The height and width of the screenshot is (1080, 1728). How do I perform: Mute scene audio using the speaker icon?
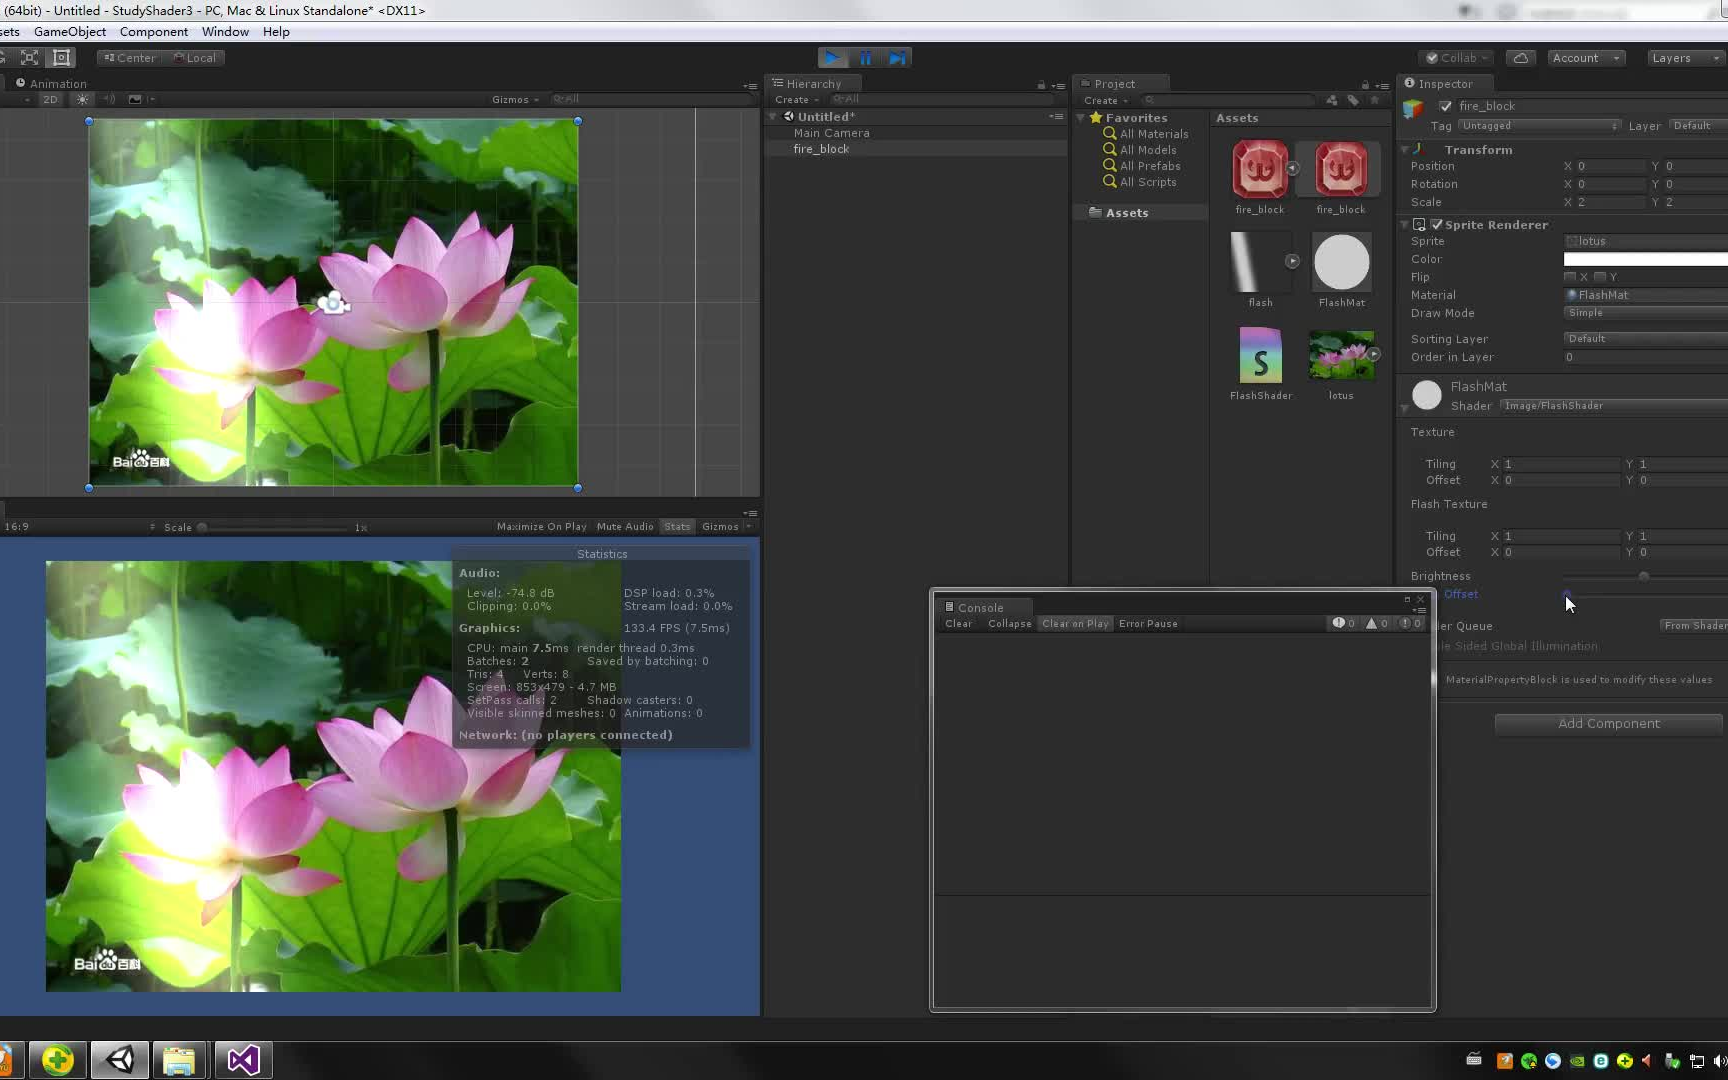click(109, 99)
